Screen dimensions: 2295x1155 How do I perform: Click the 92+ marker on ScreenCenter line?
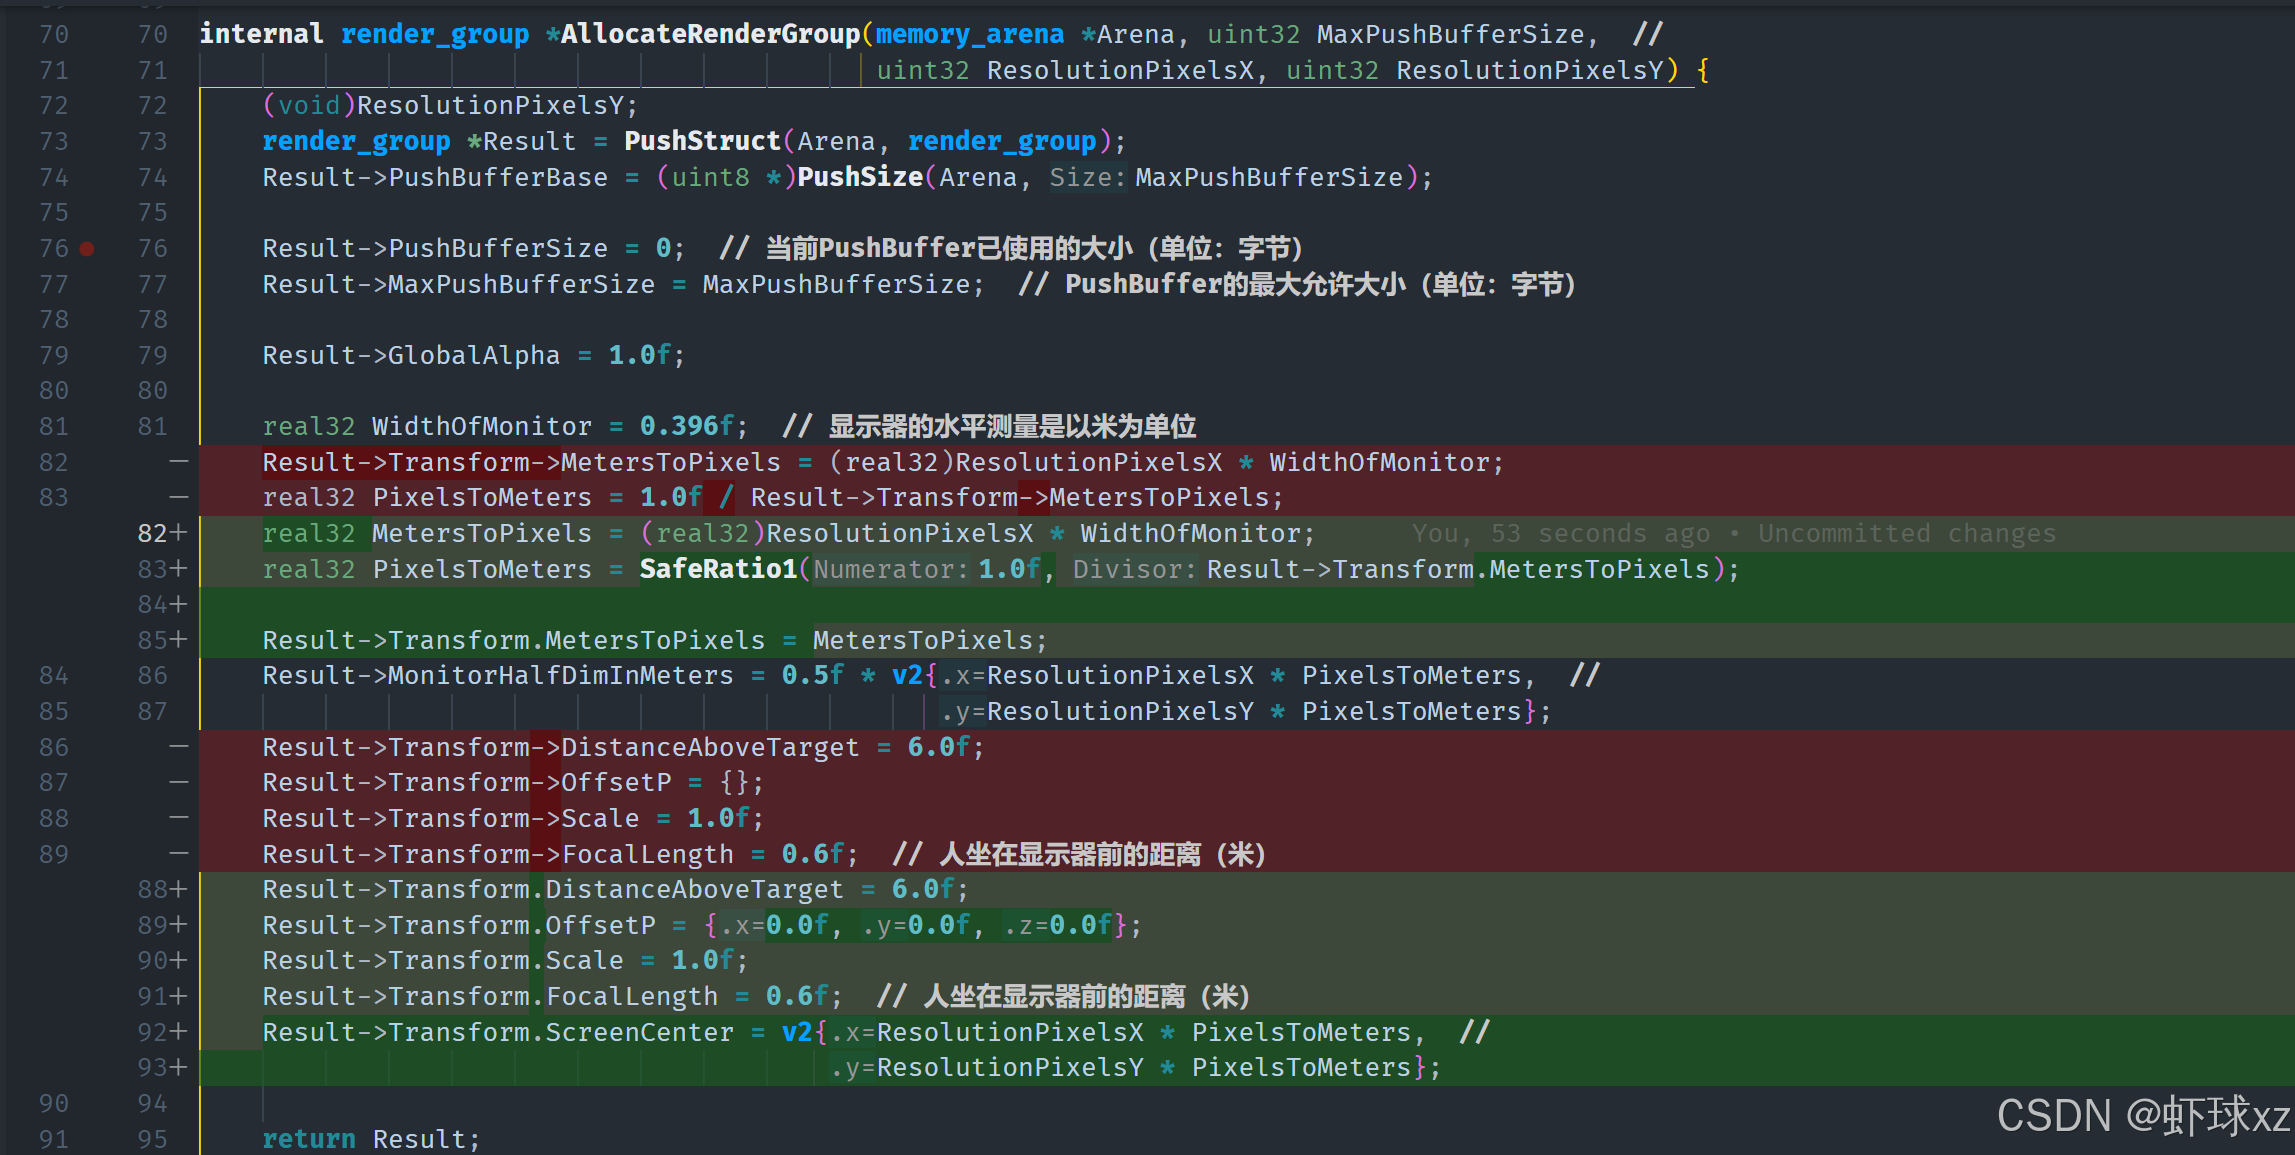point(163,1032)
